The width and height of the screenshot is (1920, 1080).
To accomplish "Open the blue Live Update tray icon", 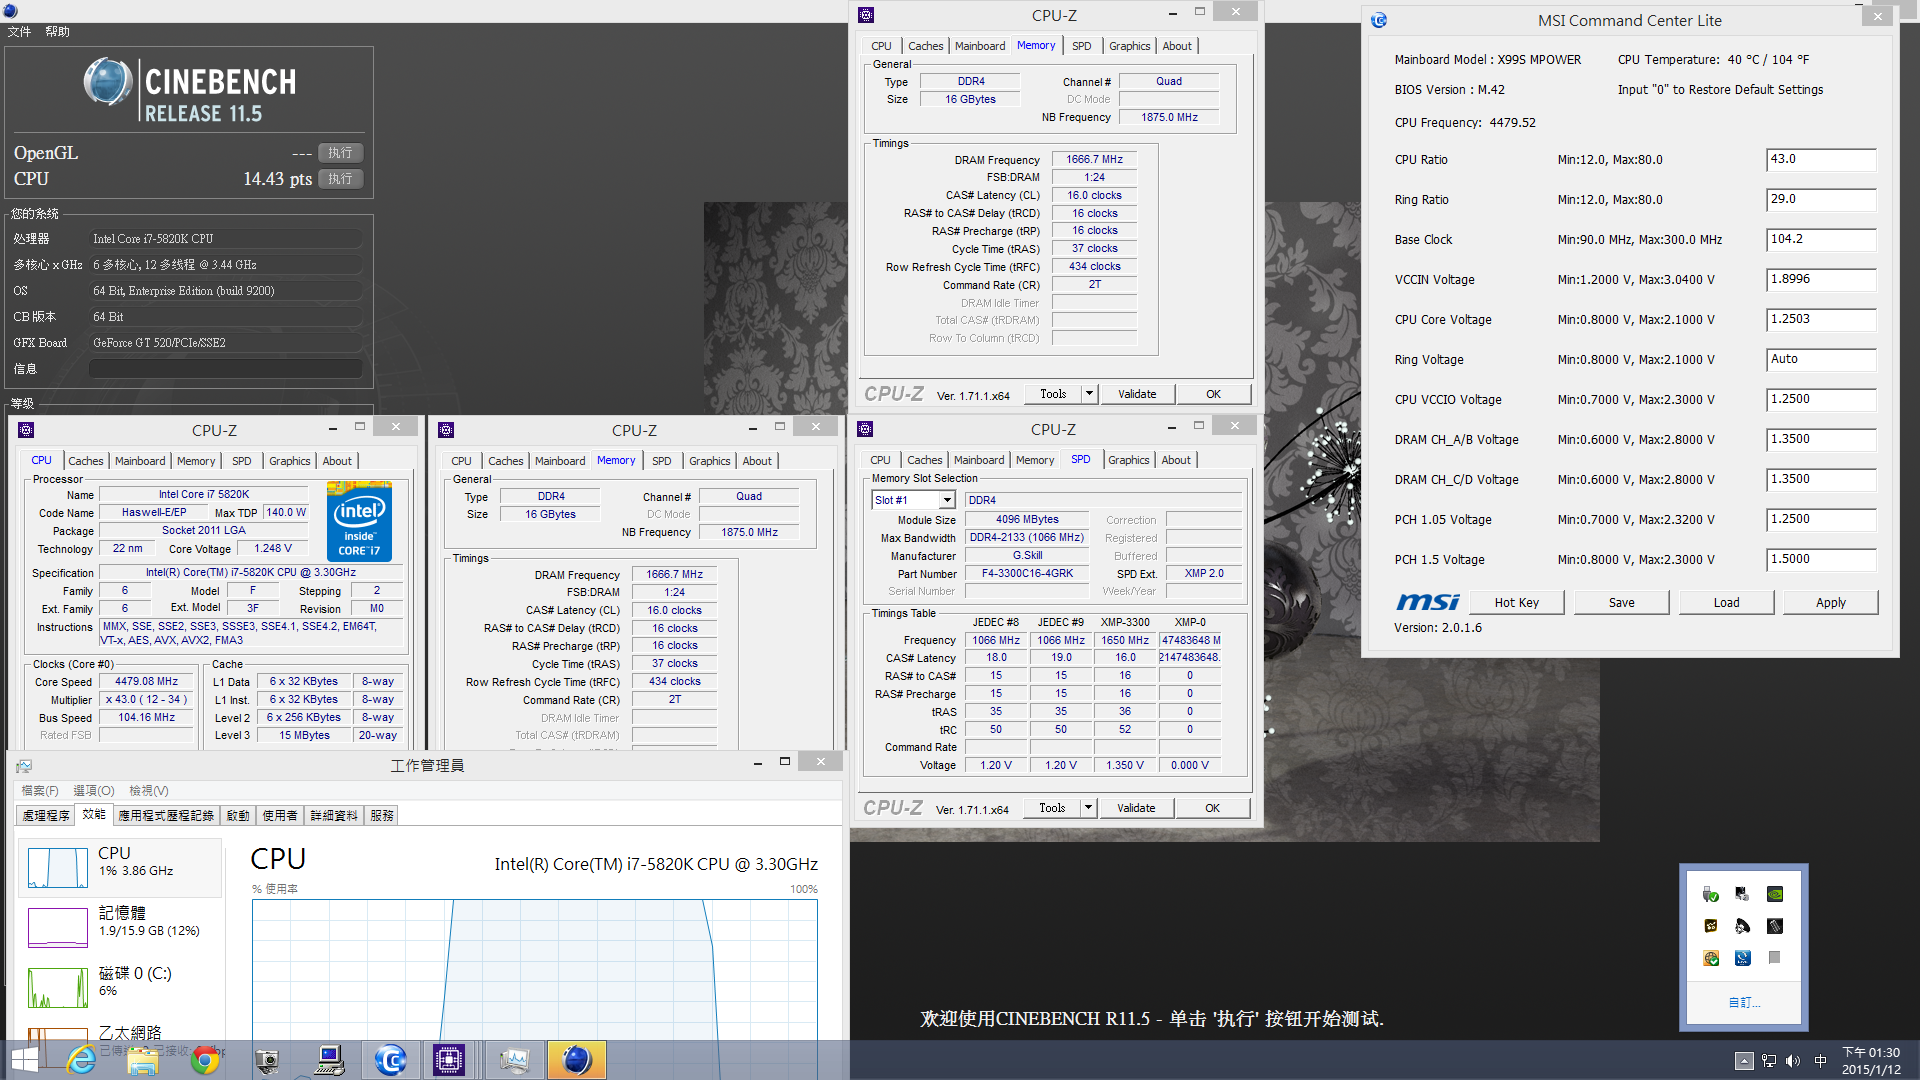I will pos(1743,958).
